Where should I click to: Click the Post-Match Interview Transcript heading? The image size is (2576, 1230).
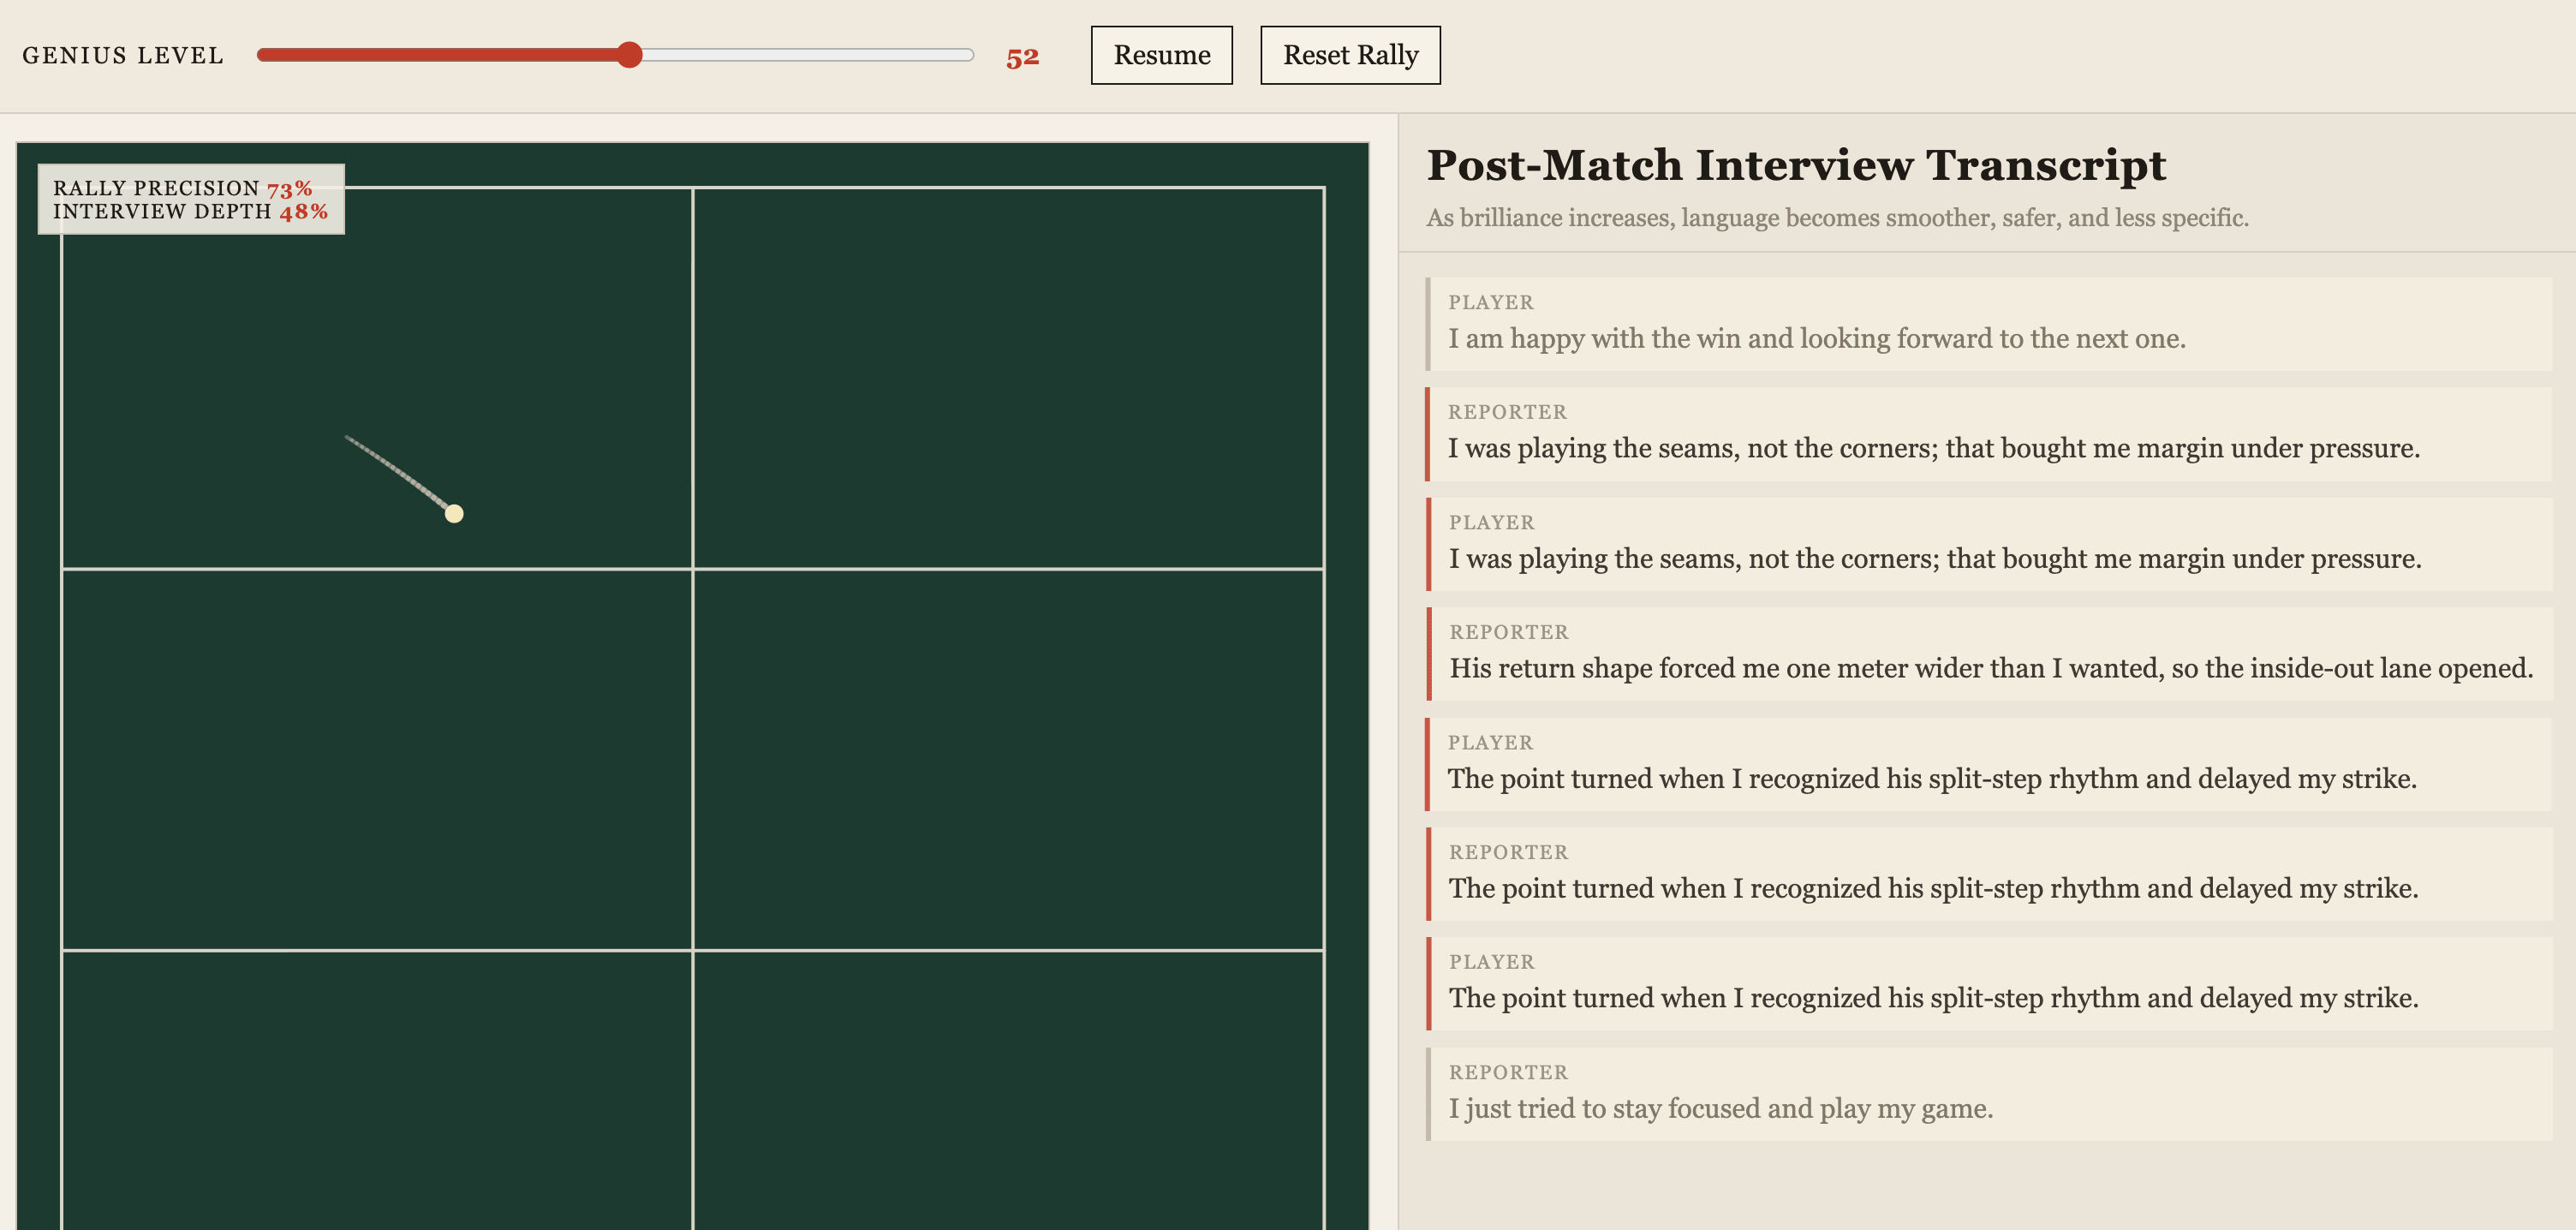point(1795,165)
